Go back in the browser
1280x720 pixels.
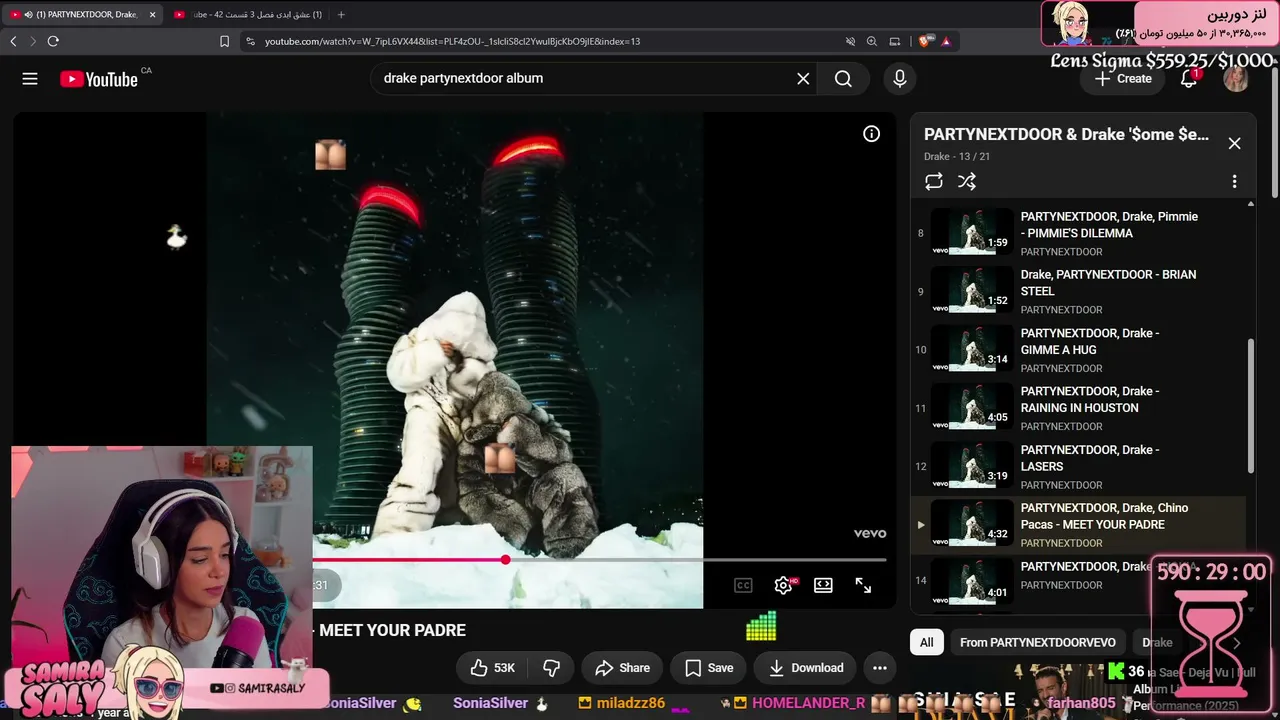coord(13,41)
